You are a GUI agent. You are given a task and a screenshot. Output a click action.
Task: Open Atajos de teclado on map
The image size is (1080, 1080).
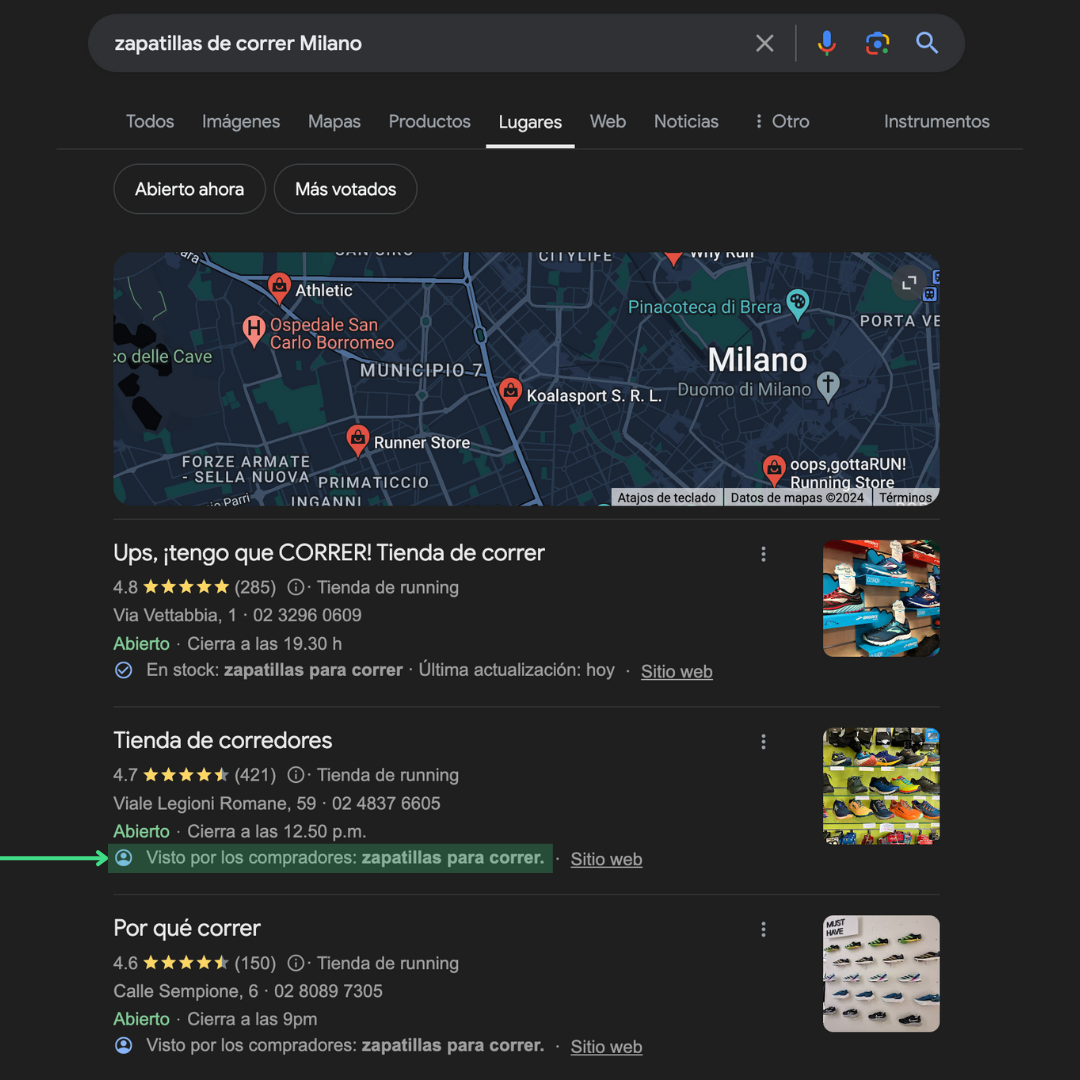[666, 497]
